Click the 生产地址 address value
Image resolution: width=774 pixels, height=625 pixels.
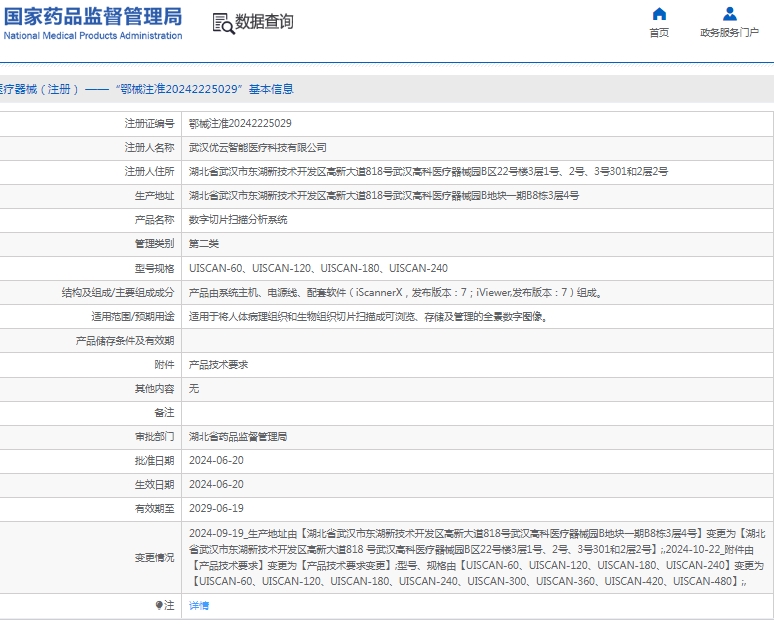[384, 195]
